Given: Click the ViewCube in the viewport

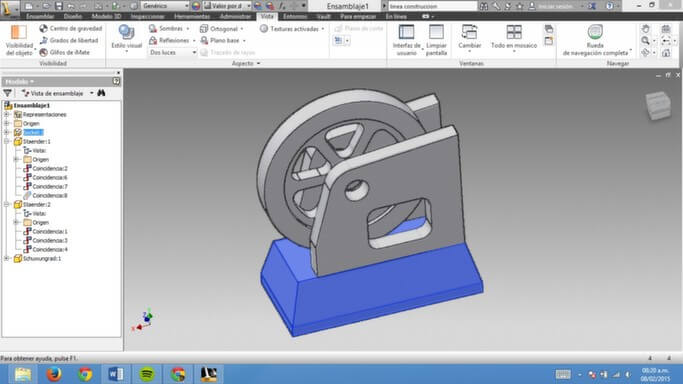Looking at the screenshot, I should (658, 105).
